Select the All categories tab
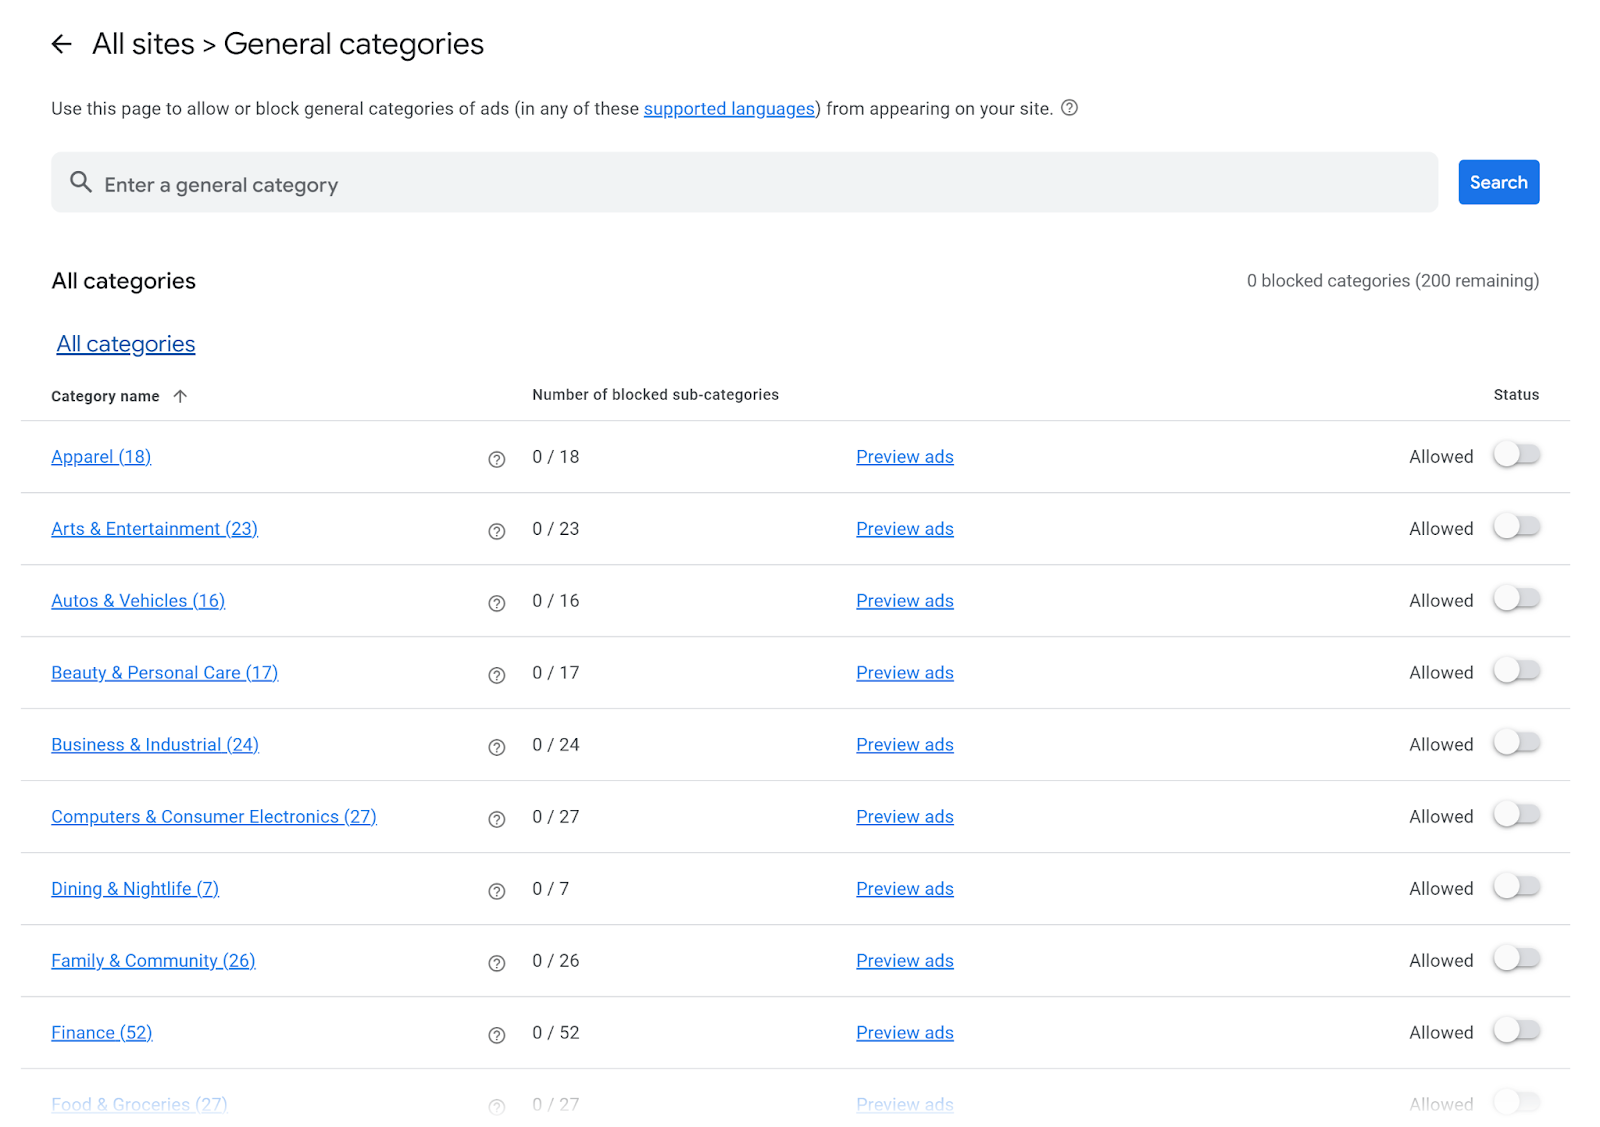Image resolution: width=1600 pixels, height=1127 pixels. [x=125, y=343]
